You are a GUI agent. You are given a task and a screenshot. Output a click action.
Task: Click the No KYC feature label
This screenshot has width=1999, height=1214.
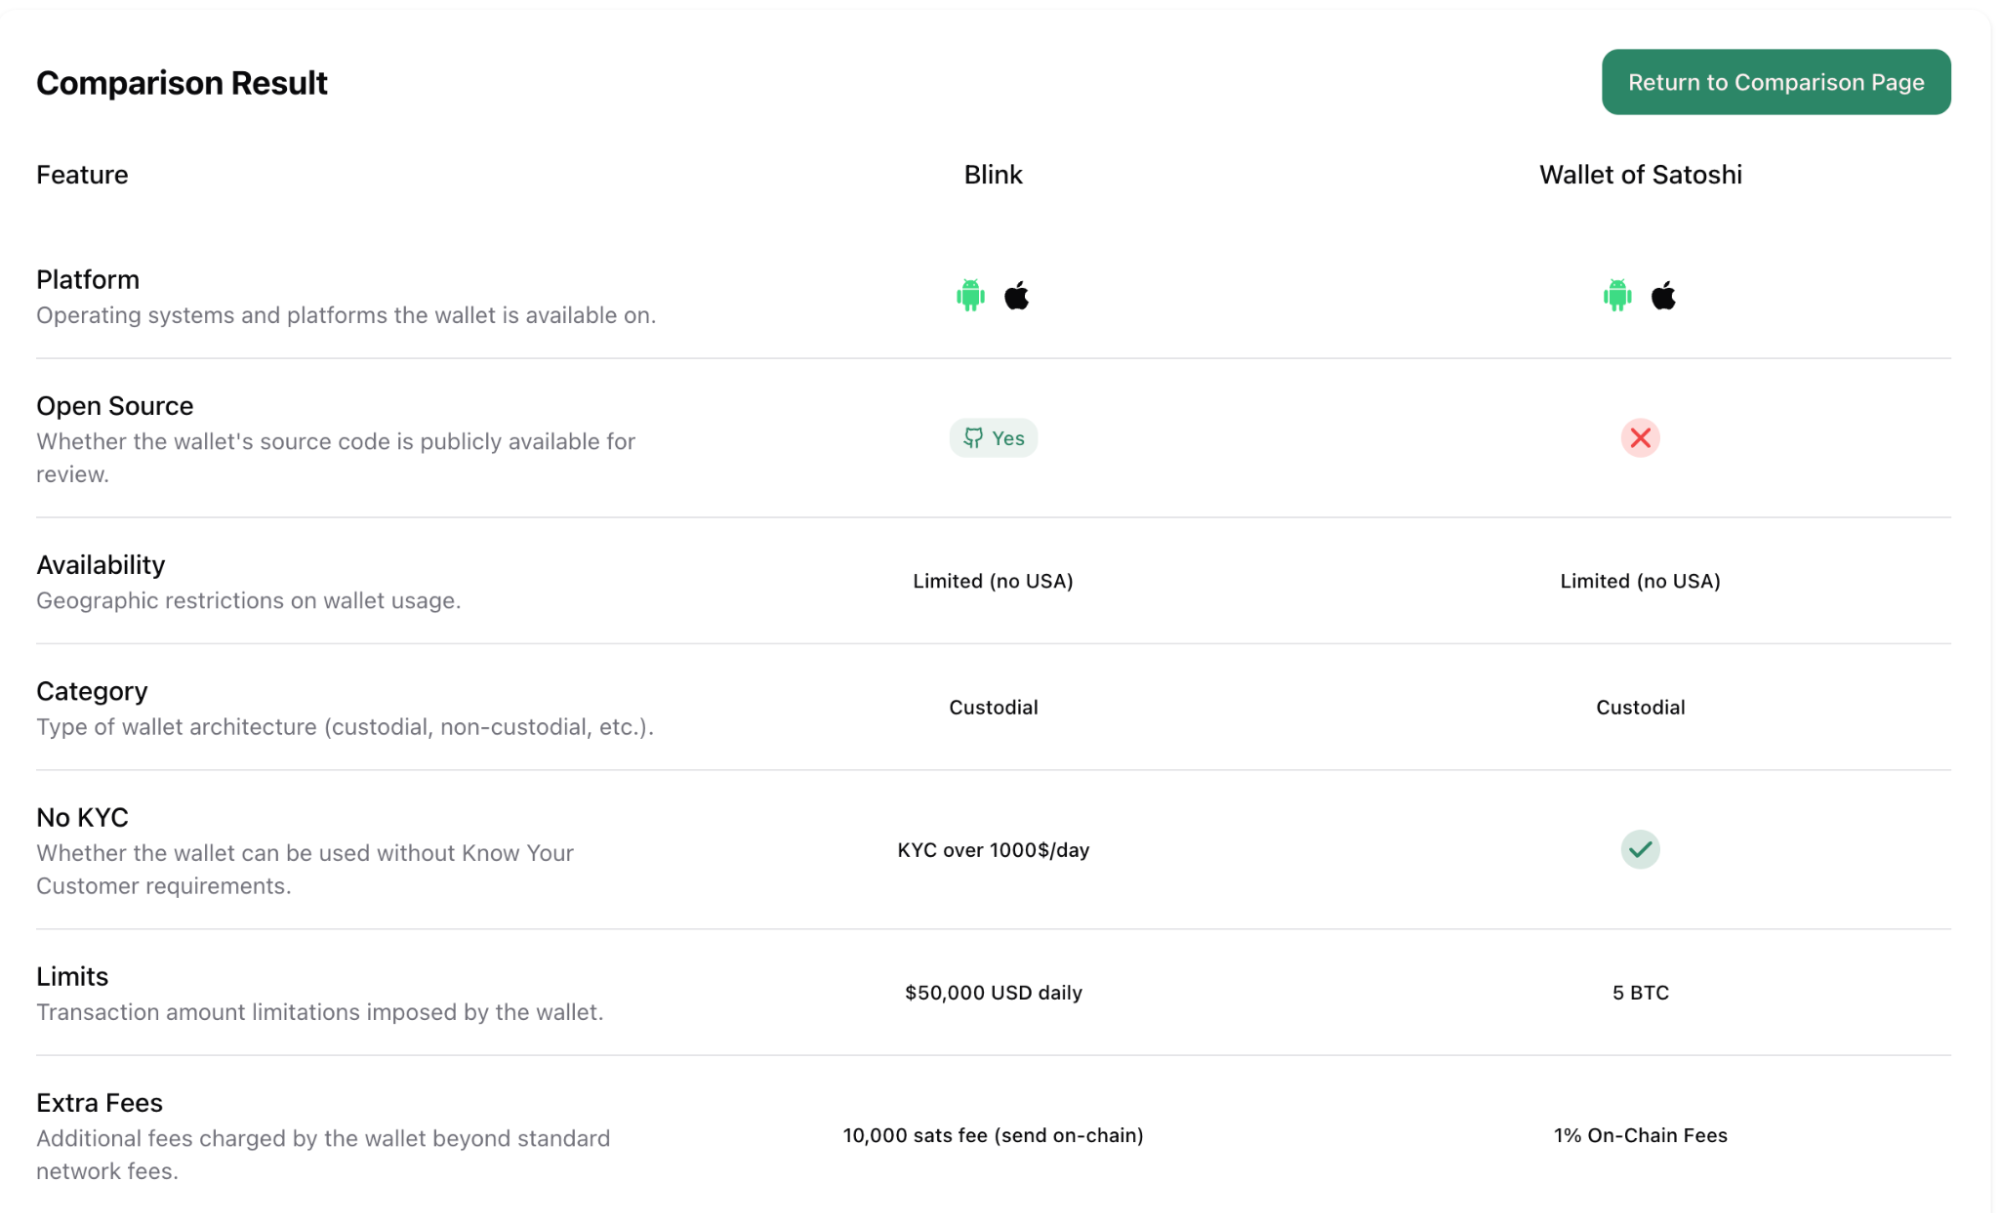(x=82, y=818)
